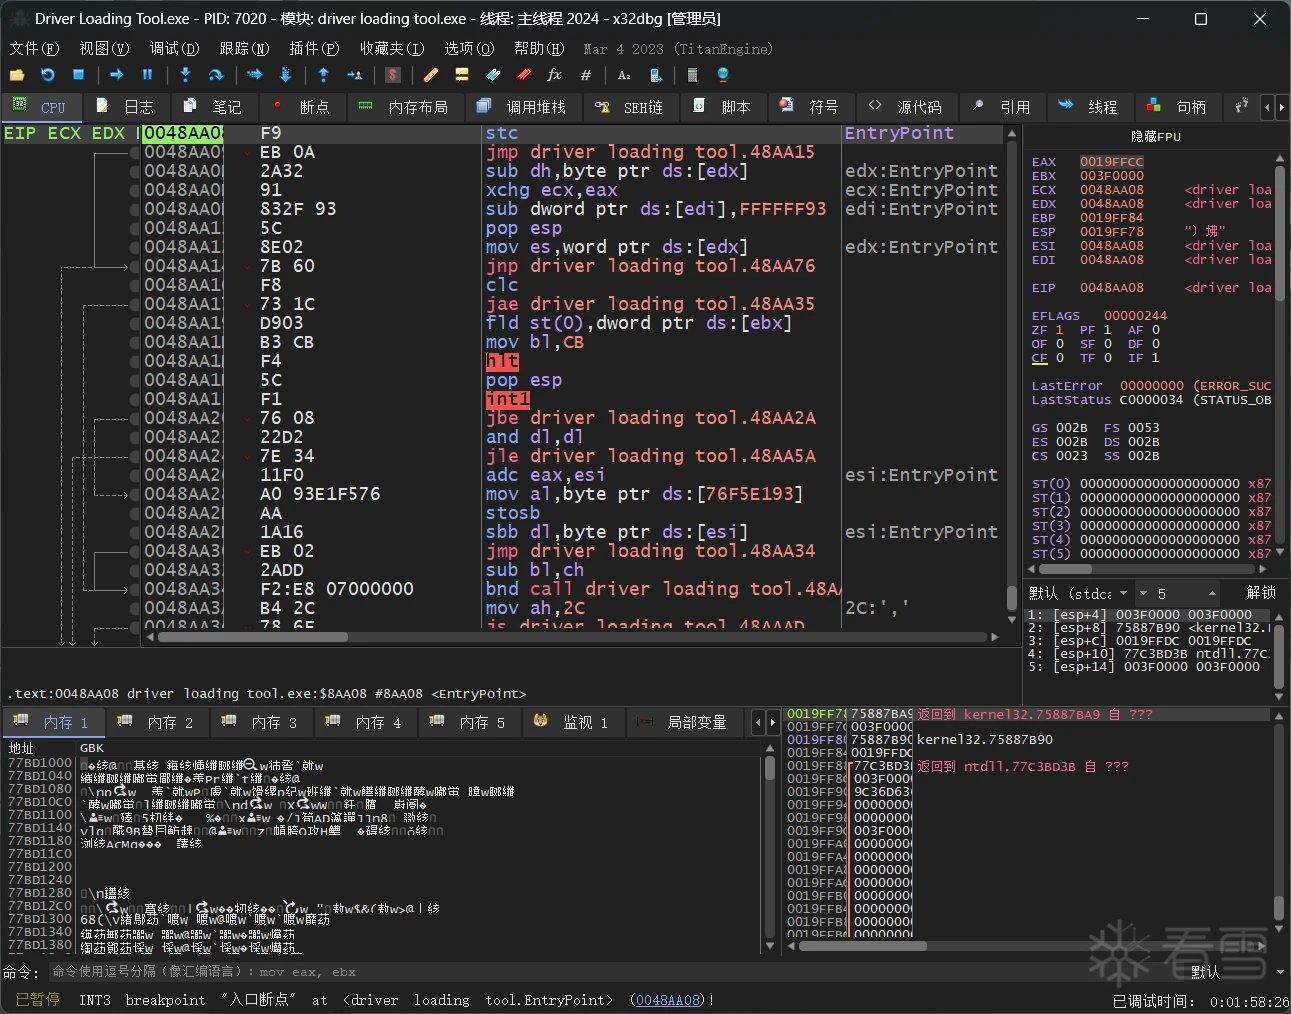The image size is (1291, 1014).
Task: Open the Scylla plugin red S icon
Action: tap(393, 75)
